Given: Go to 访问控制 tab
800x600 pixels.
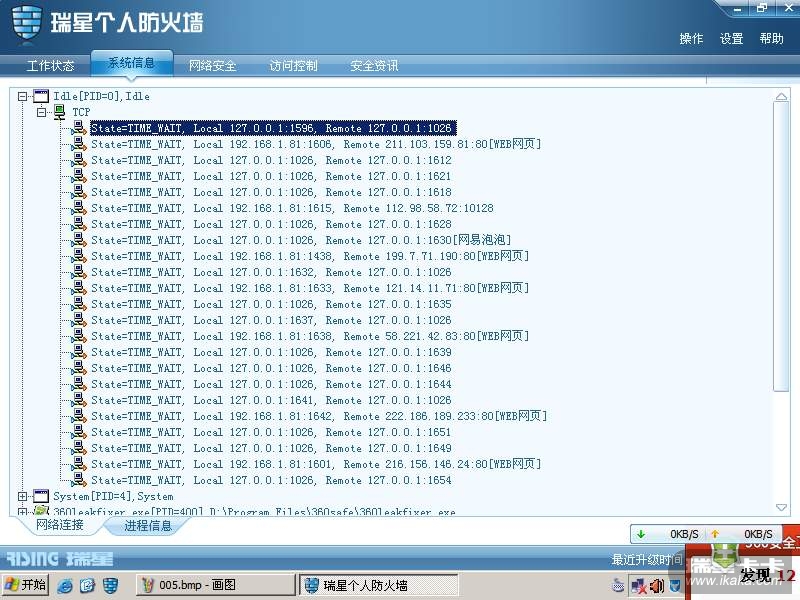Looking at the screenshot, I should pos(293,66).
